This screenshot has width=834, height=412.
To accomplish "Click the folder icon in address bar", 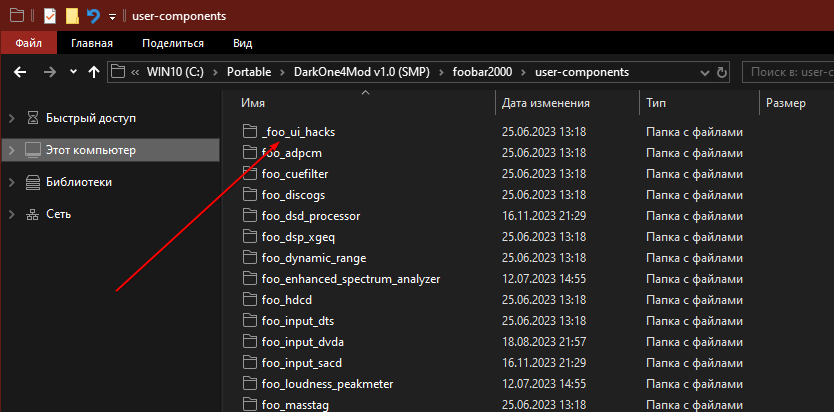I will [x=118, y=72].
